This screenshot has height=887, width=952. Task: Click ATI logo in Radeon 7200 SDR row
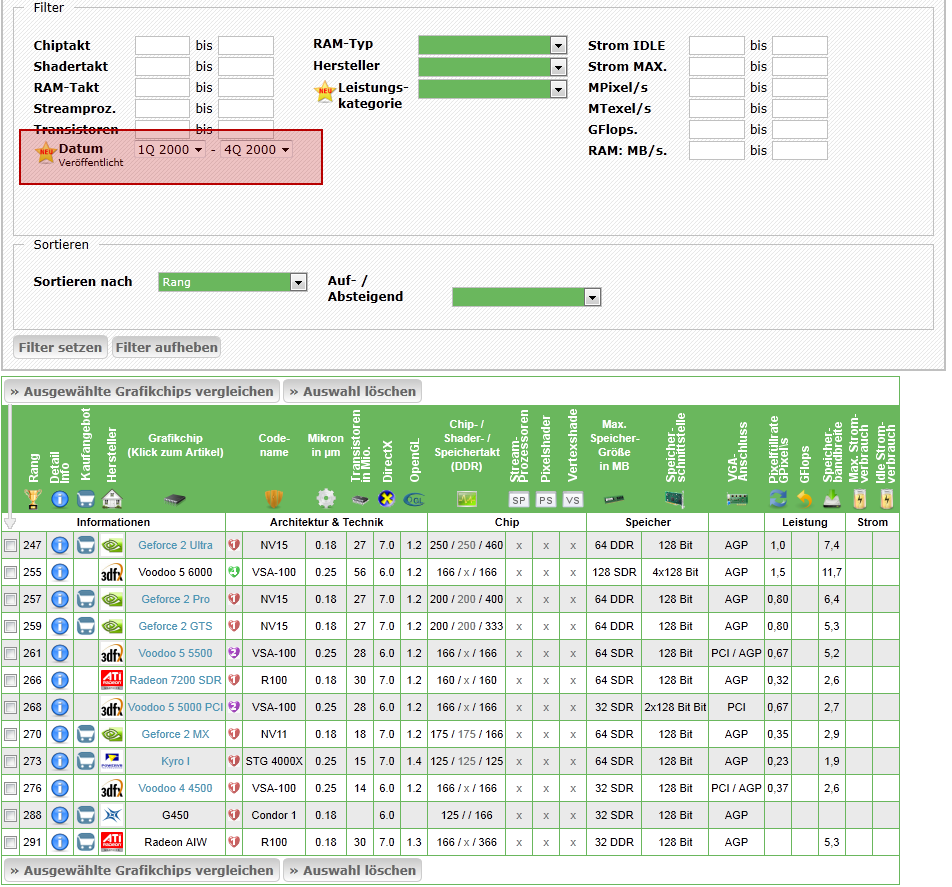point(112,680)
